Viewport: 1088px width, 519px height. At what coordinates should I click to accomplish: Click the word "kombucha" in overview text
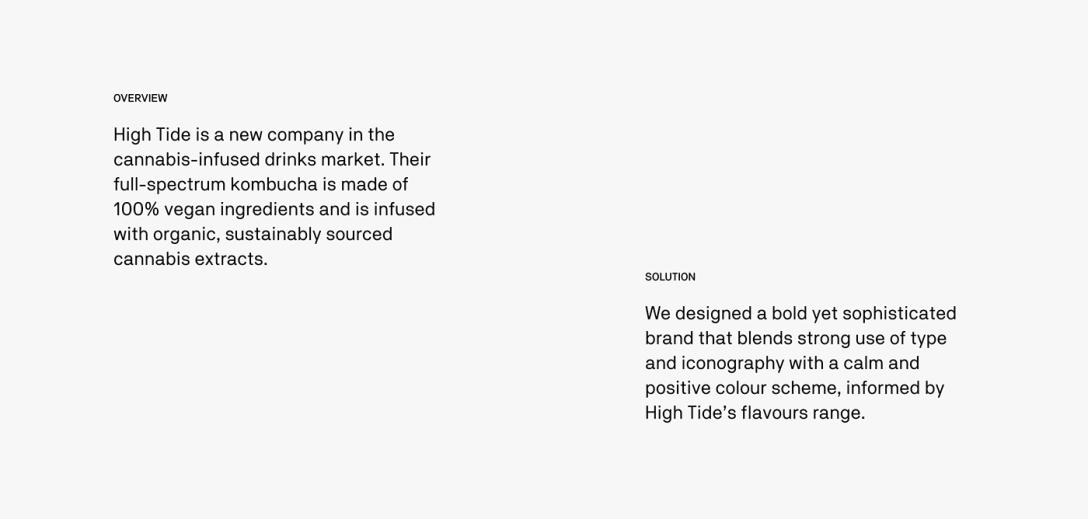(273, 184)
